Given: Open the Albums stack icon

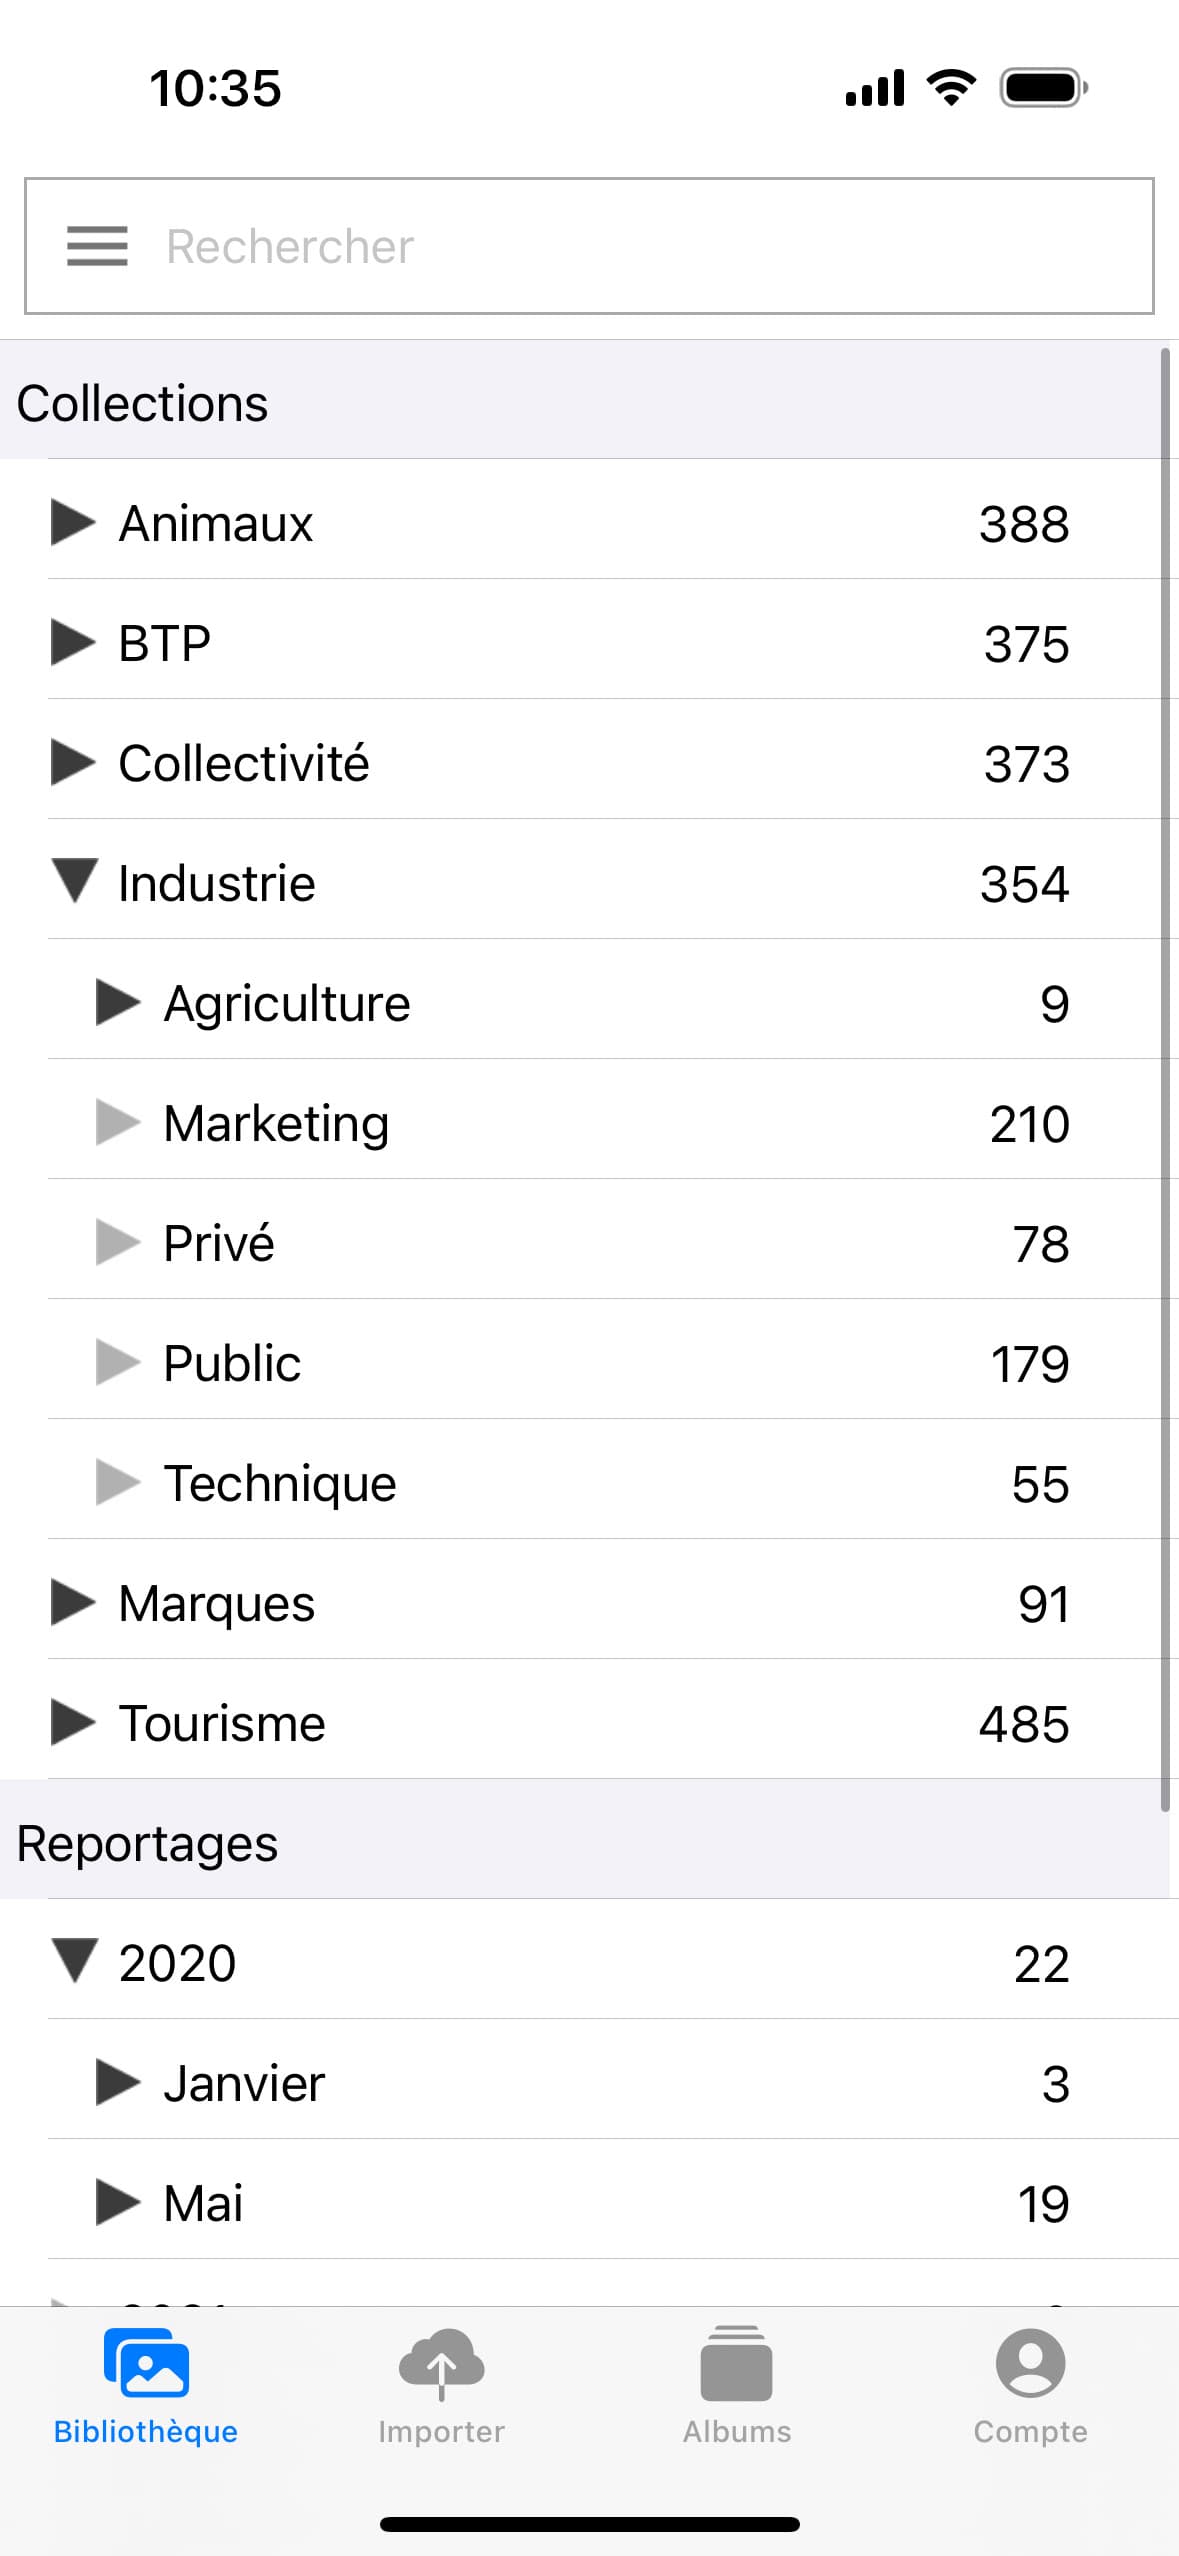Looking at the screenshot, I should tap(737, 2364).
